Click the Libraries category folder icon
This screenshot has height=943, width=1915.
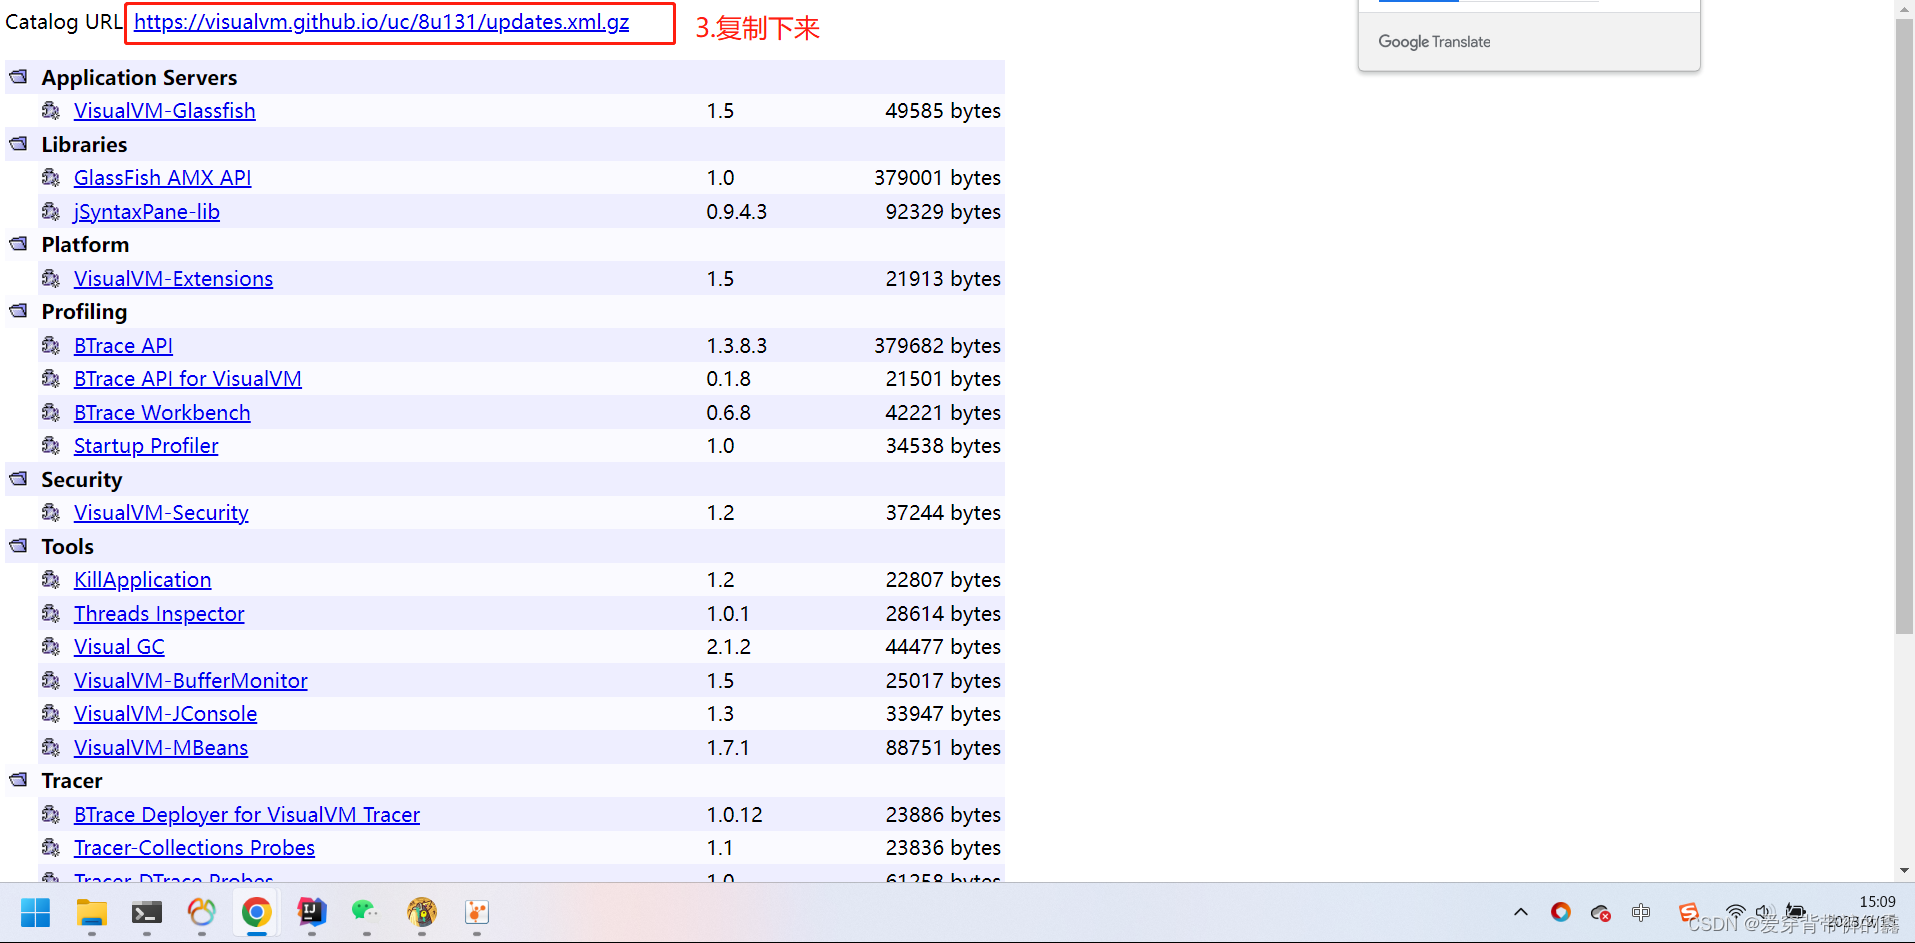pyautogui.click(x=18, y=143)
